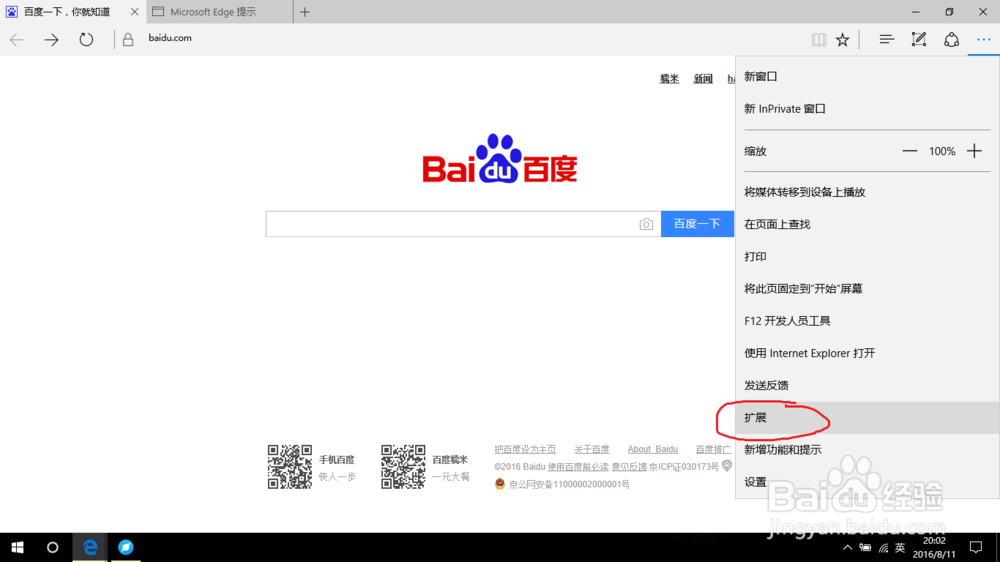Switch to the Microsoft Edge 提示 tab
This screenshot has height=562, width=1000.
tap(220, 12)
